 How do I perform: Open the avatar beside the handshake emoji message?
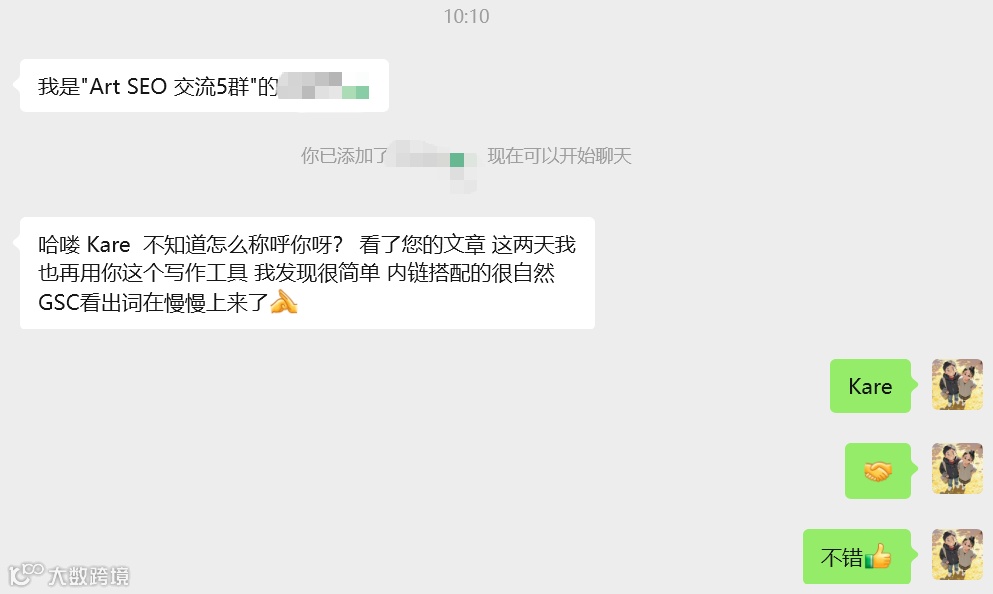point(957,469)
